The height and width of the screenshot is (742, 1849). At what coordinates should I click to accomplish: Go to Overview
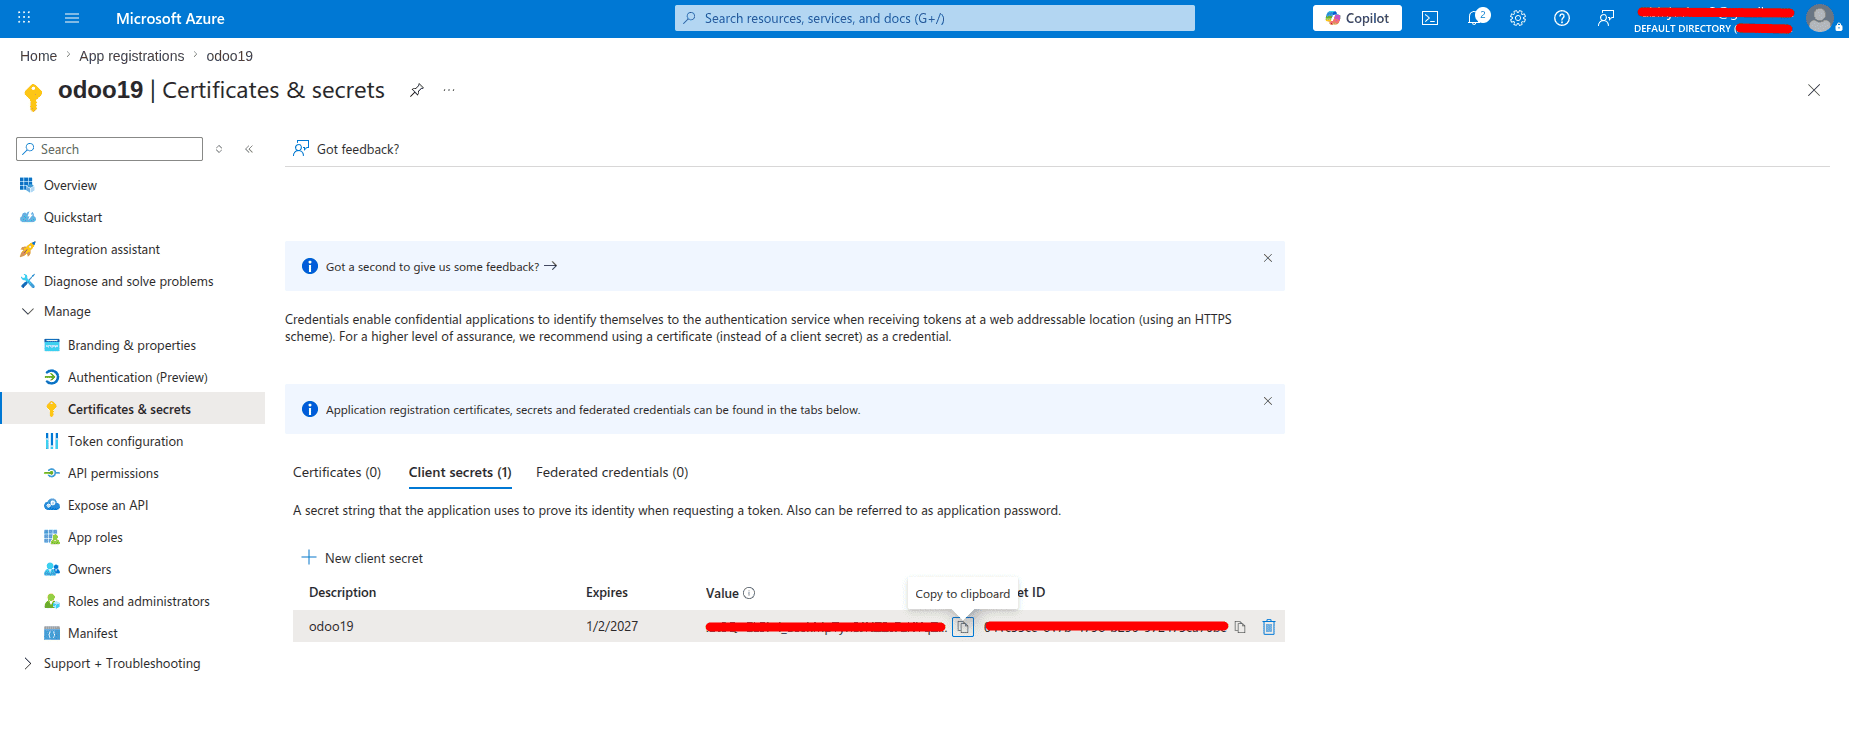tap(70, 185)
